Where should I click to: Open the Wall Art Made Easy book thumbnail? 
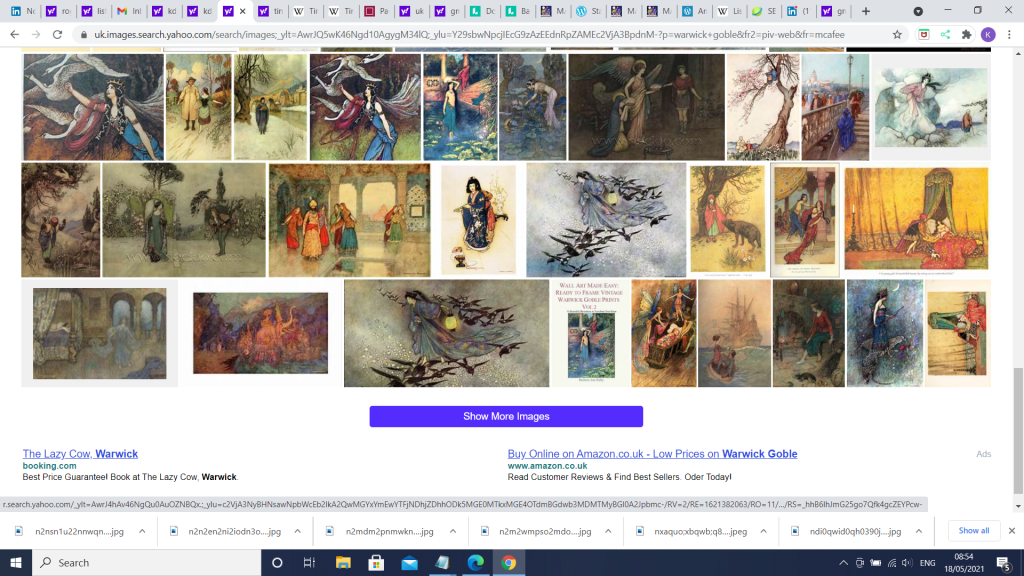(x=591, y=333)
